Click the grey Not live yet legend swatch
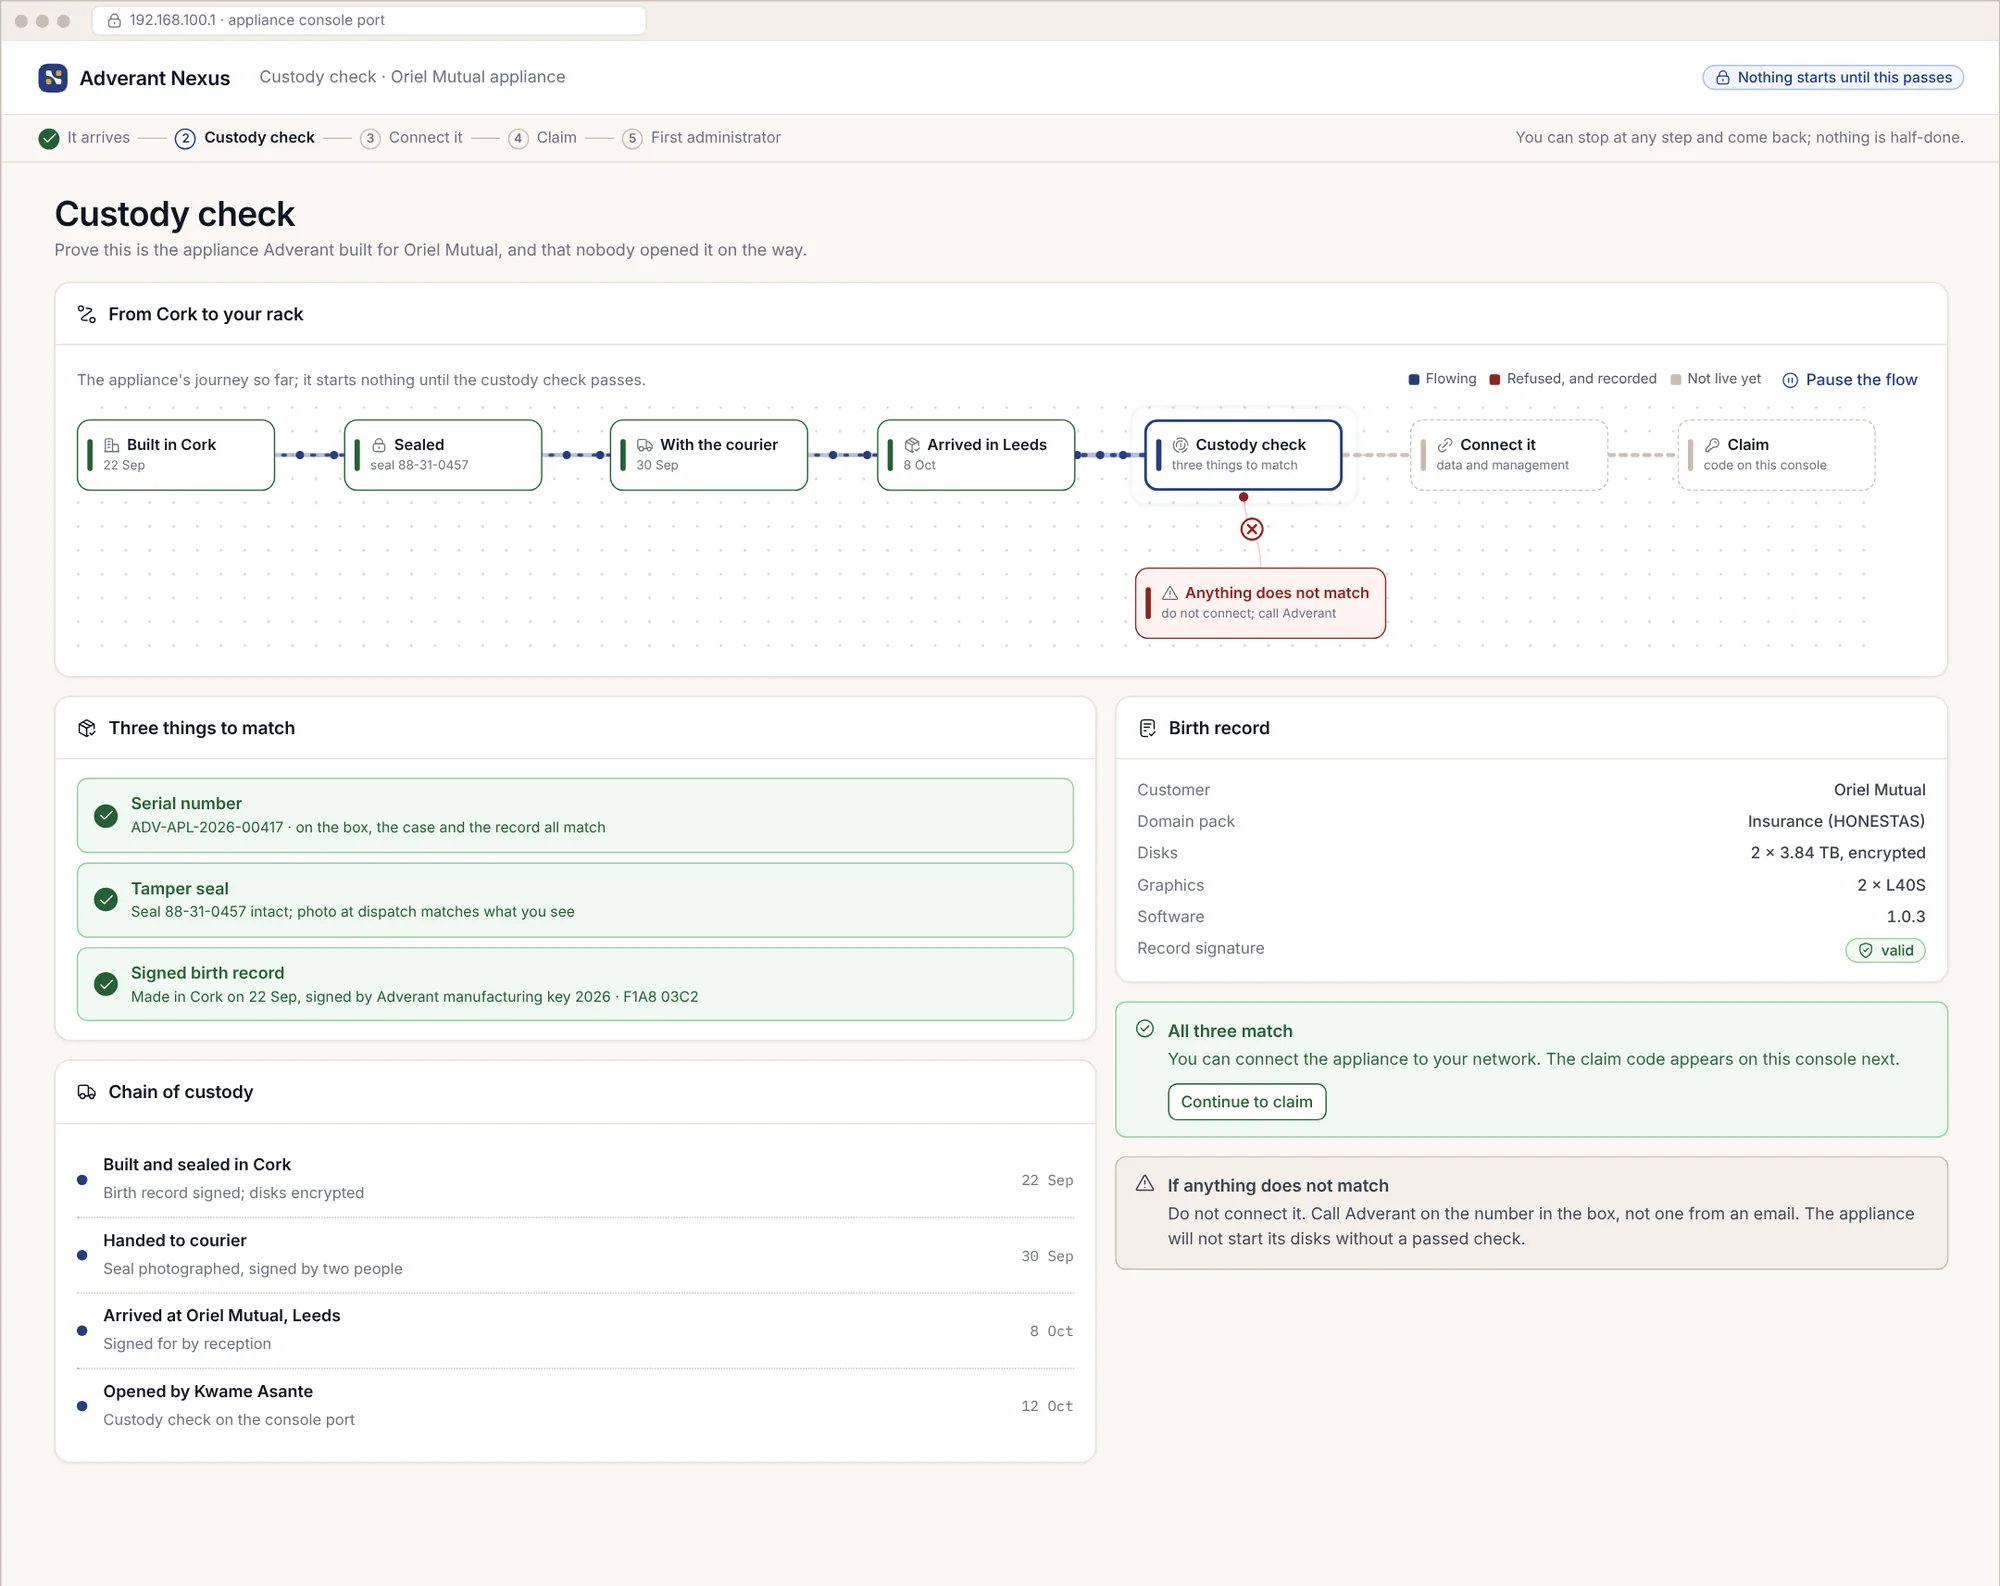The height and width of the screenshot is (1586, 2000). click(x=1676, y=380)
